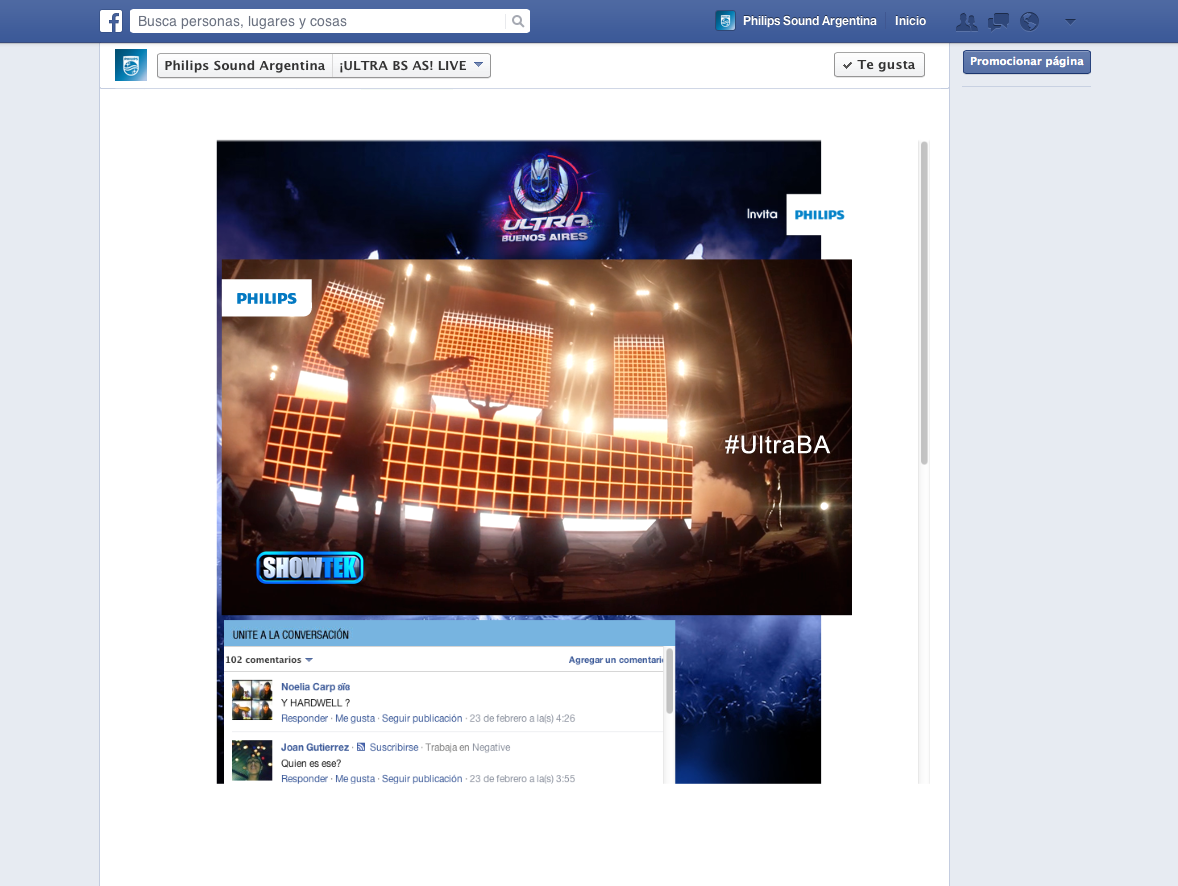Go to Inicio
The height and width of the screenshot is (886, 1178).
coord(910,21)
